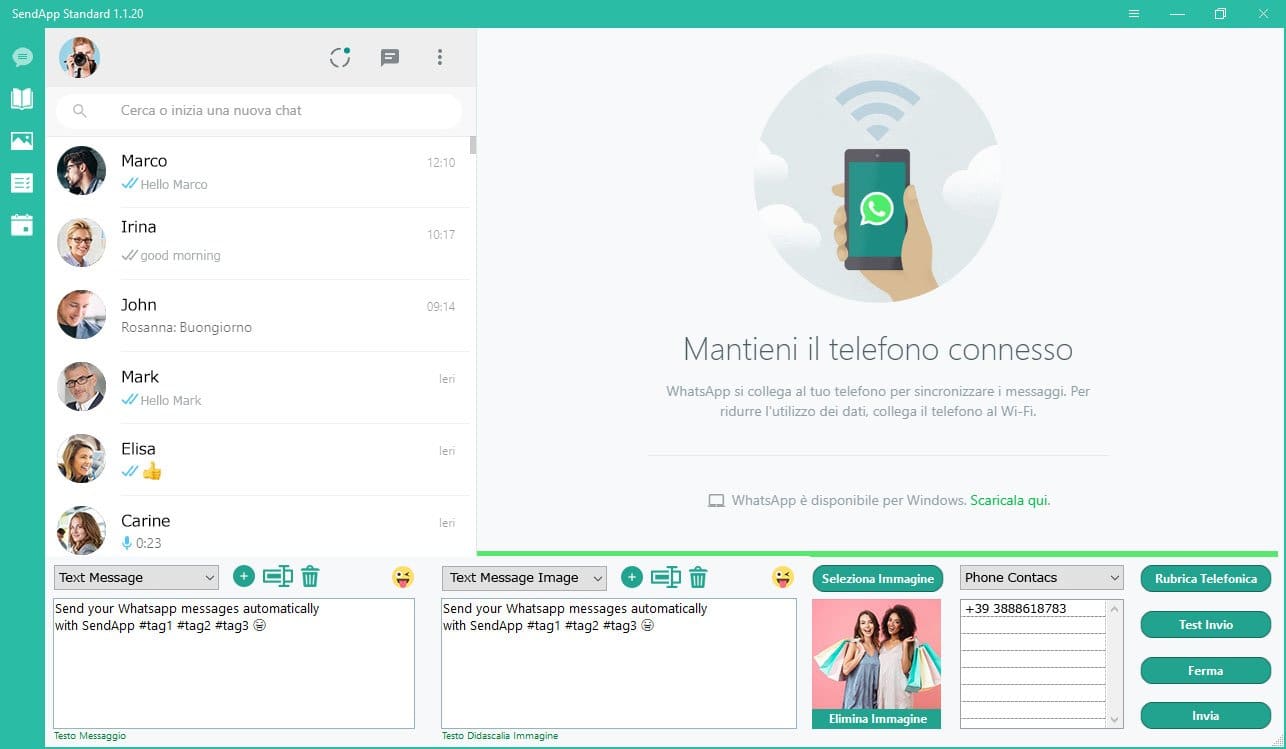Open the image gallery sidebar icon

pos(22,141)
